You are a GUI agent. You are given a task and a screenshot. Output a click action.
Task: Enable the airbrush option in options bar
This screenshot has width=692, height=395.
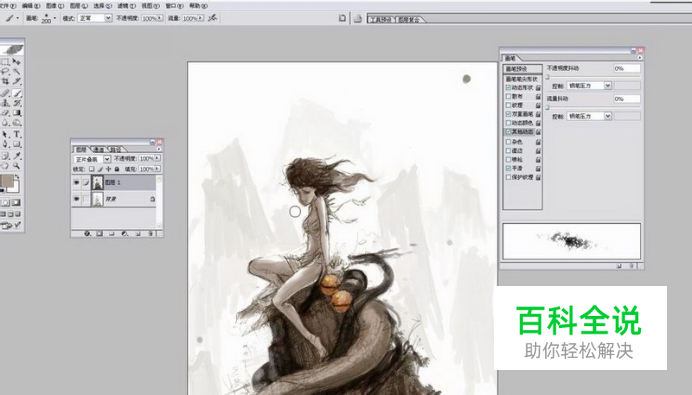[213, 18]
